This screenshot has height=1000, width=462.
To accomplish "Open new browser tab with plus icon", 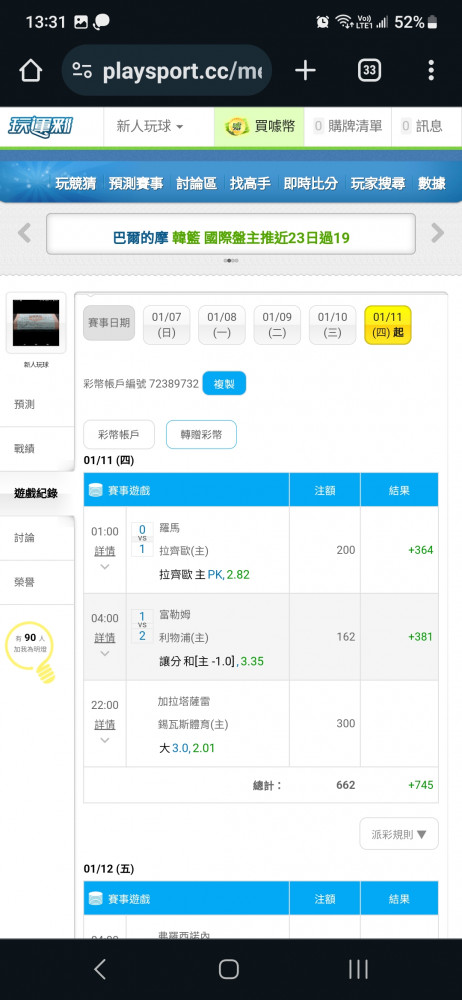I will (306, 71).
